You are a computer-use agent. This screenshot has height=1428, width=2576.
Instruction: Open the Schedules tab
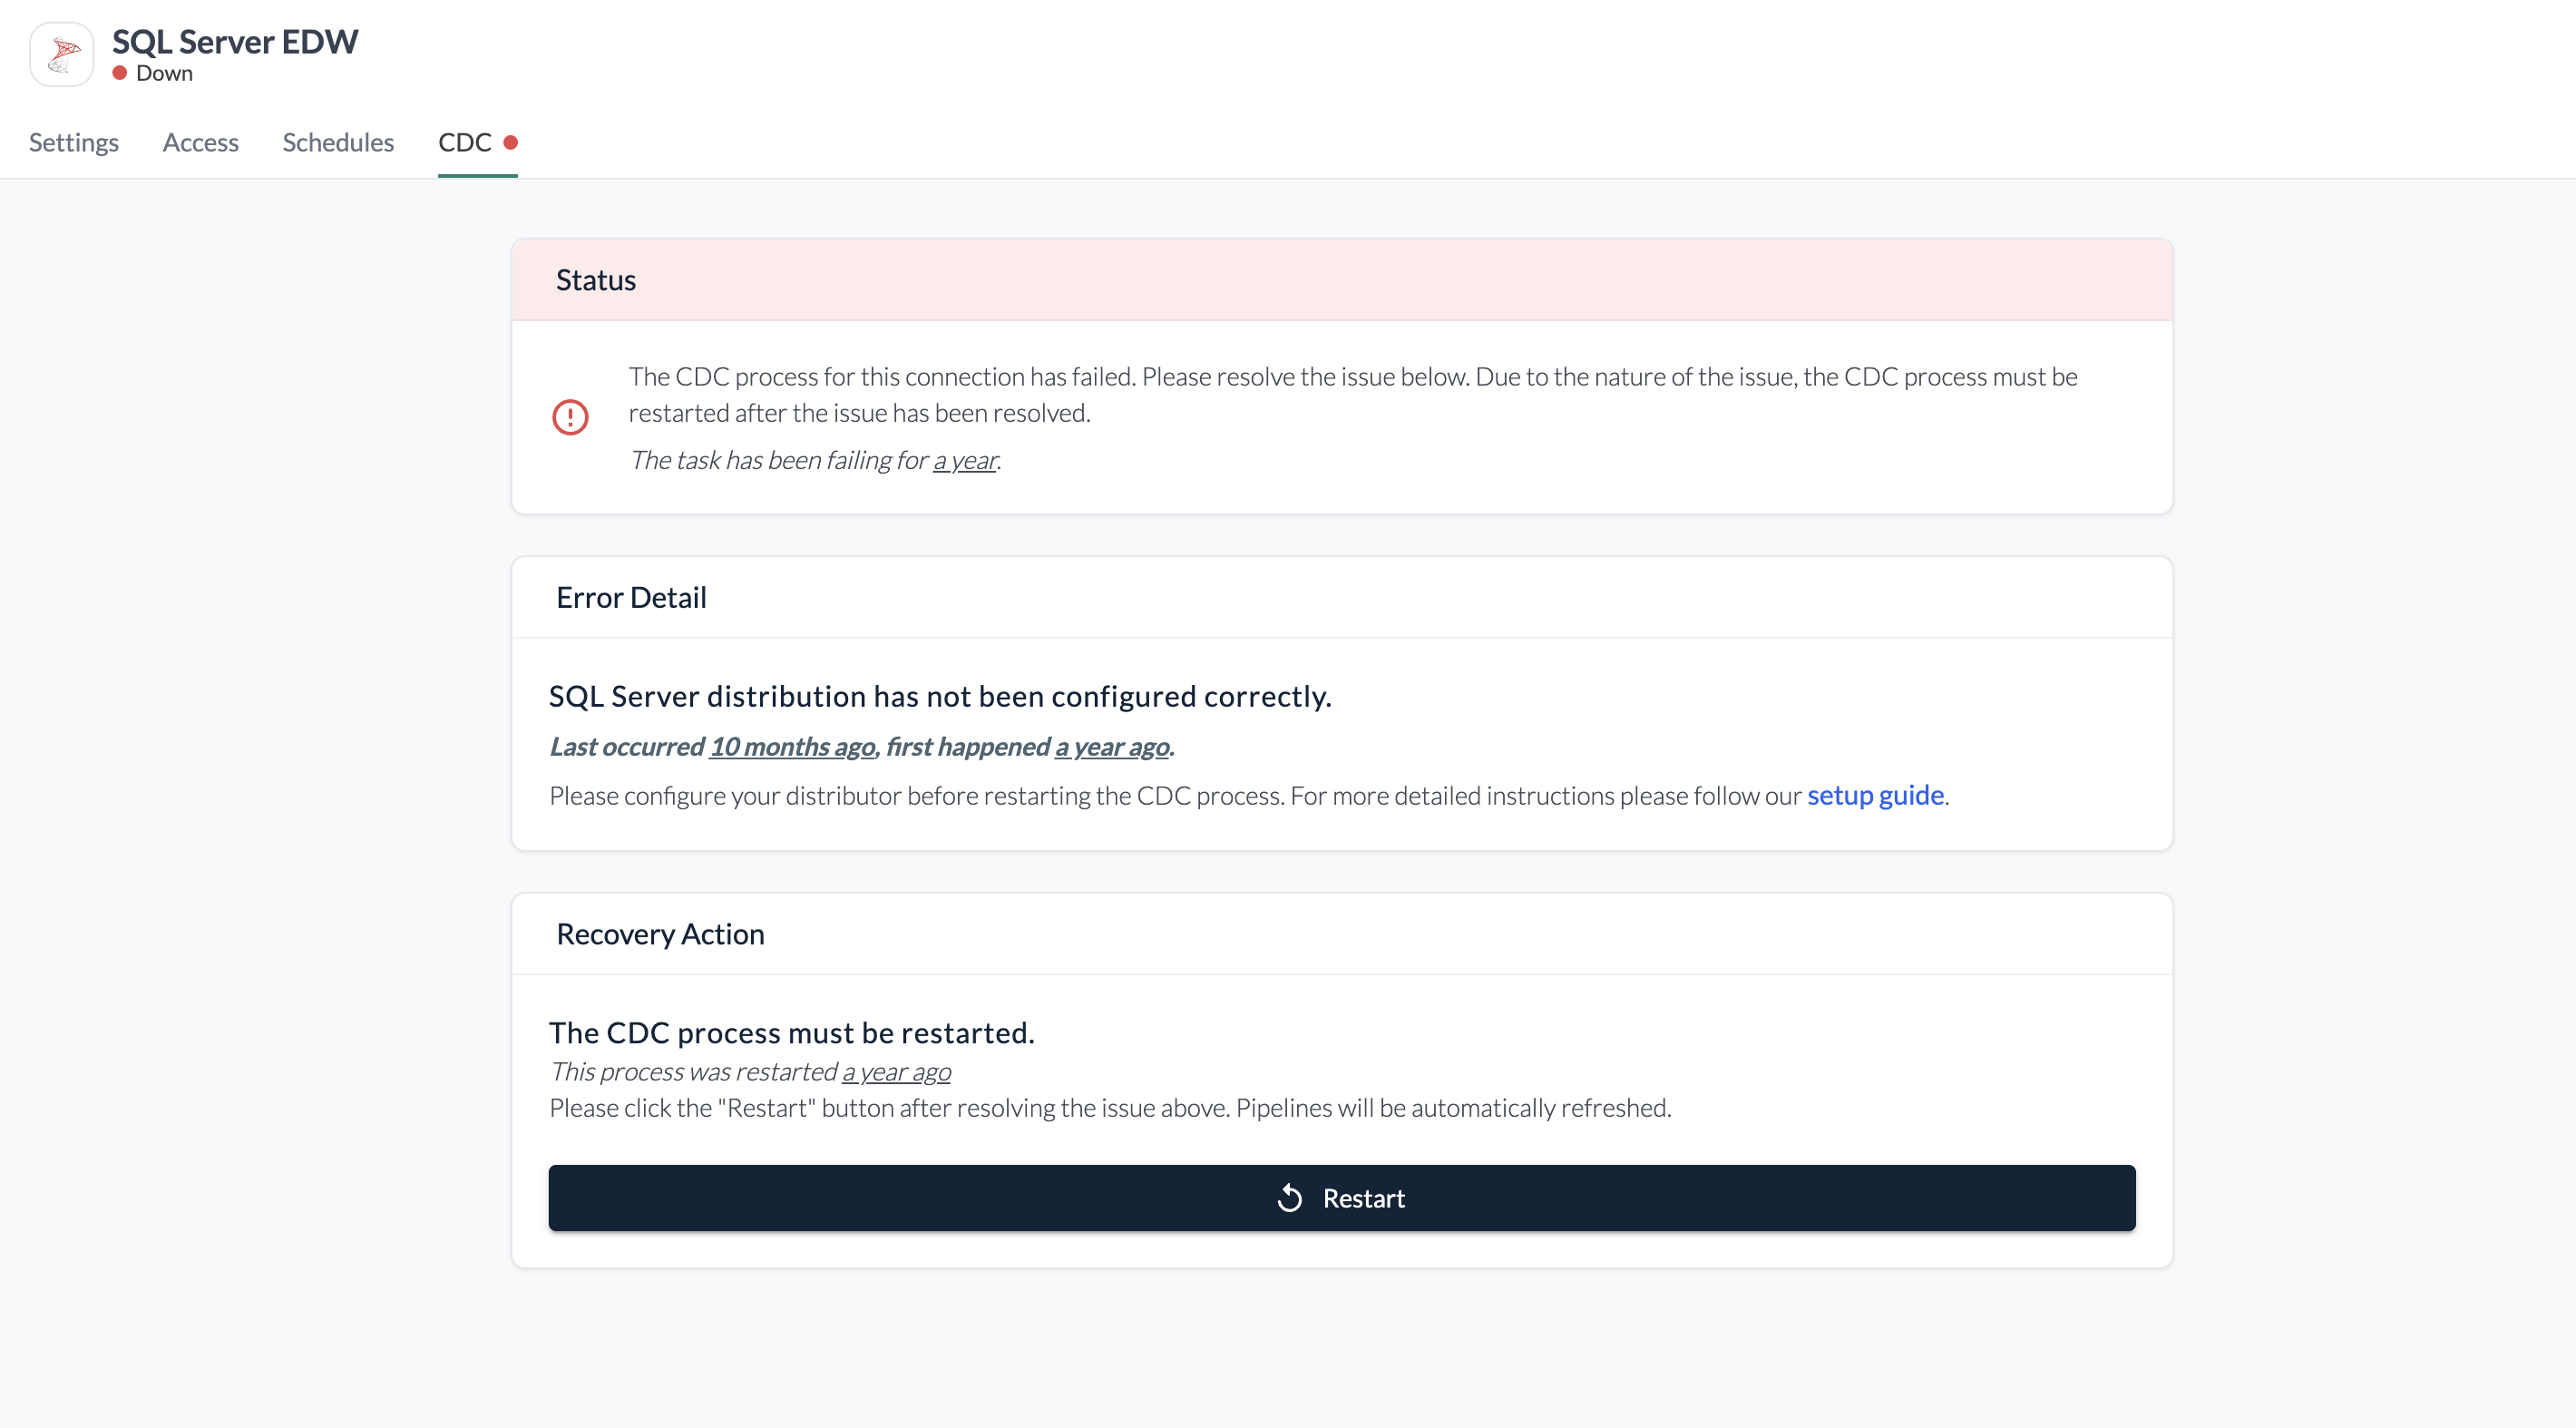(x=338, y=142)
